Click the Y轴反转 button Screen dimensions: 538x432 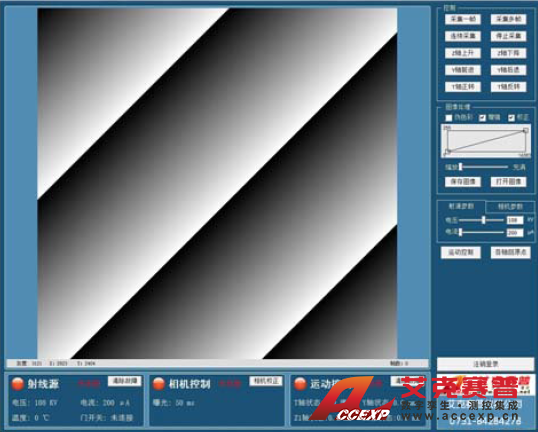coord(508,86)
